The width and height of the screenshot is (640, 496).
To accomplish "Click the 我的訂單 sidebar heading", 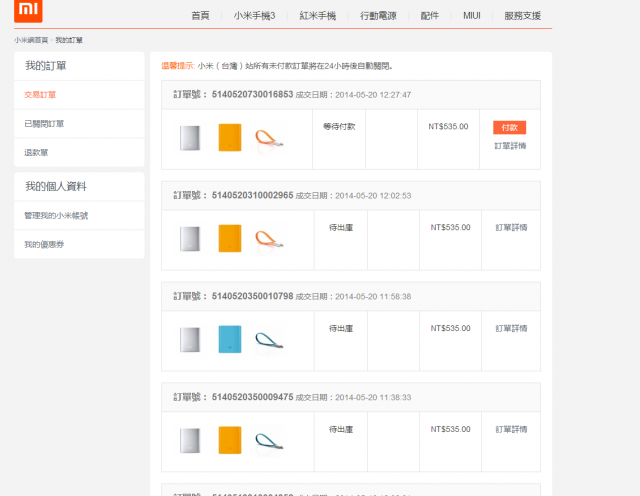I will click(46, 66).
